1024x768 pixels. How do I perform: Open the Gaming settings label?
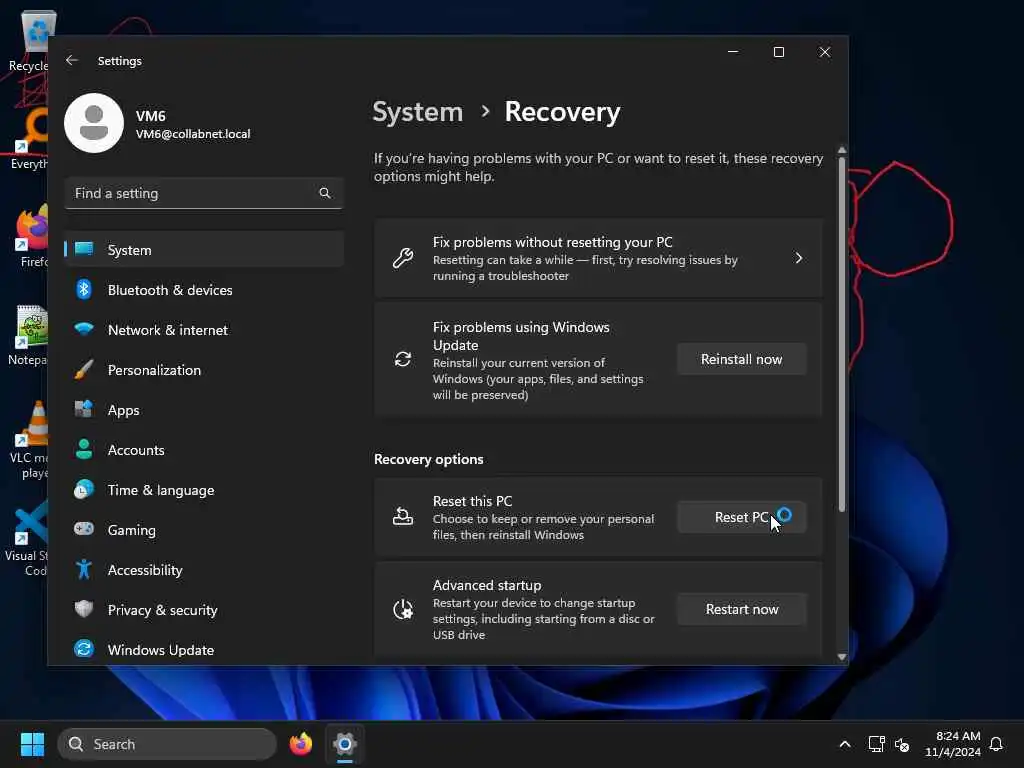tap(132, 530)
